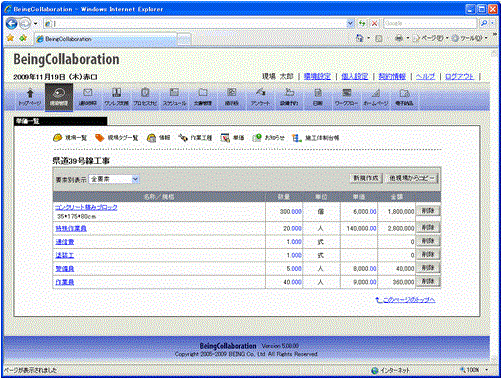Click the search magnifier icon

click(484, 23)
